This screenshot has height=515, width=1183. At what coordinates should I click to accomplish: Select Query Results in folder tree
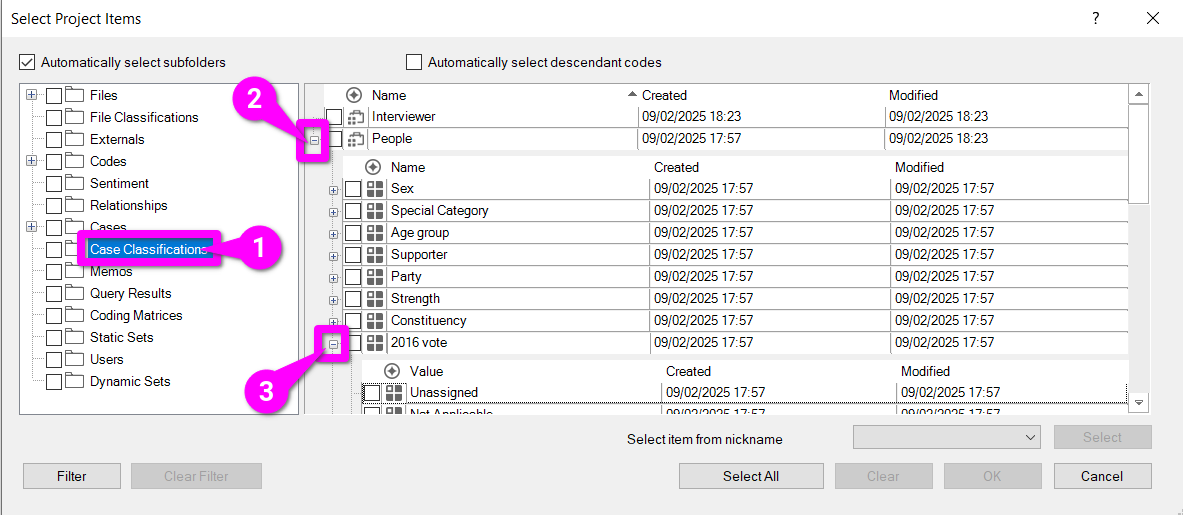click(130, 293)
